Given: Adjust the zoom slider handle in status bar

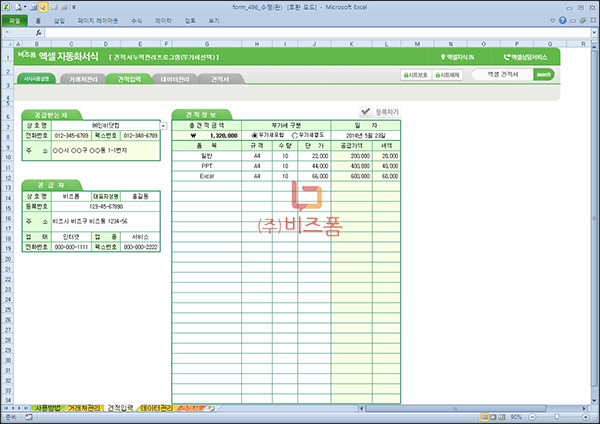Looking at the screenshot, I should [x=557, y=417].
